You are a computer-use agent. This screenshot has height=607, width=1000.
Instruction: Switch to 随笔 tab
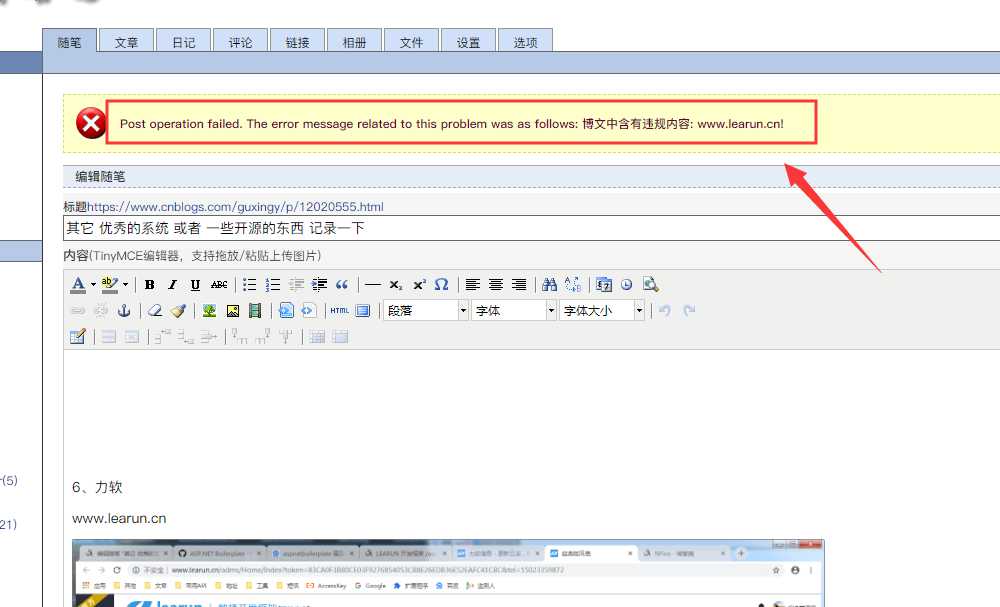click(x=70, y=42)
